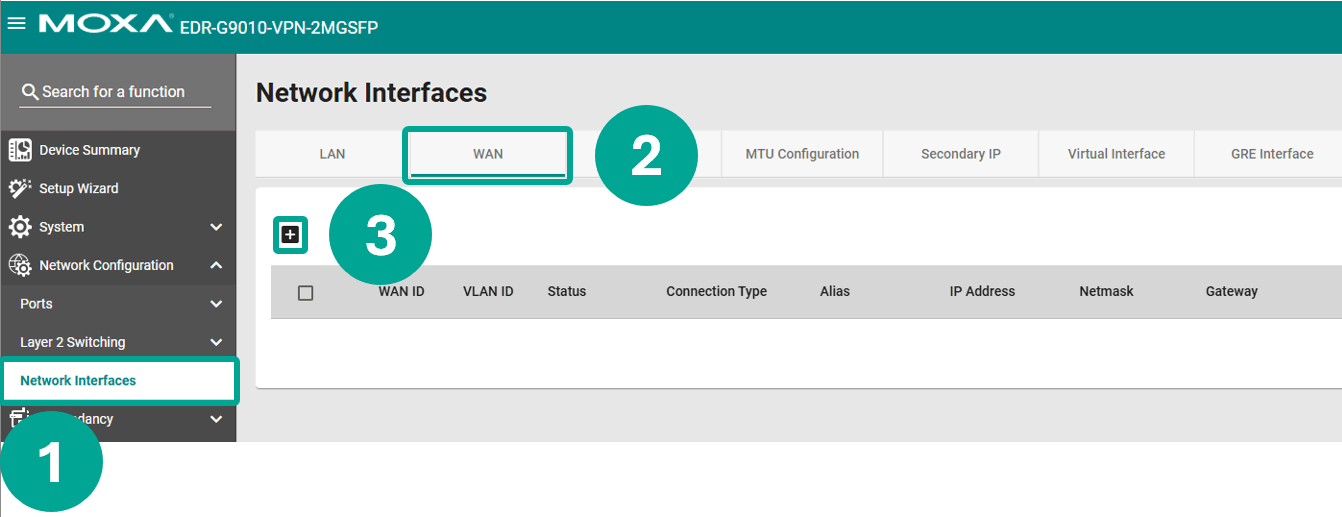This screenshot has width=1342, height=517.
Task: Expand the System menu chevron
Action: [x=216, y=227]
